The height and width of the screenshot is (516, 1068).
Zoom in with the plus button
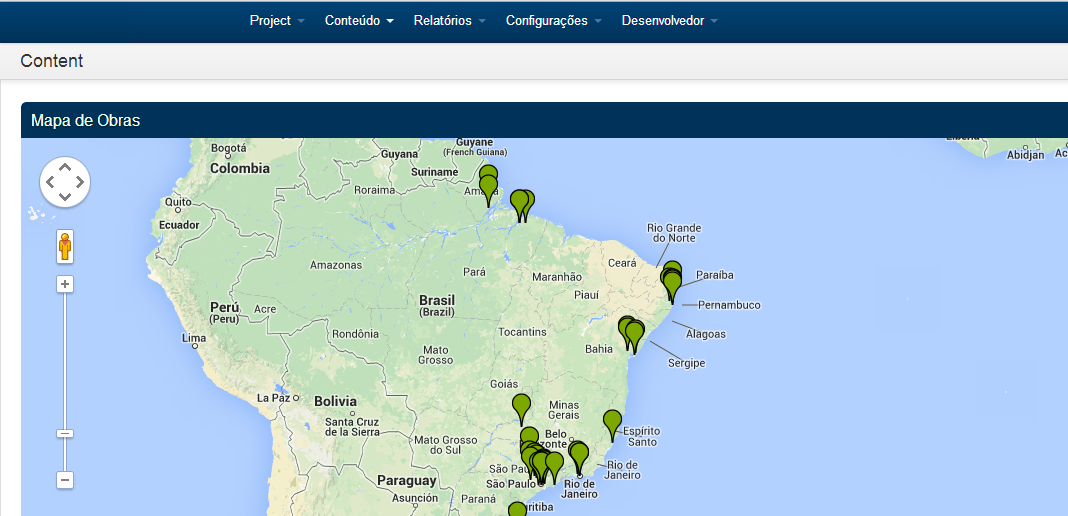click(x=65, y=284)
